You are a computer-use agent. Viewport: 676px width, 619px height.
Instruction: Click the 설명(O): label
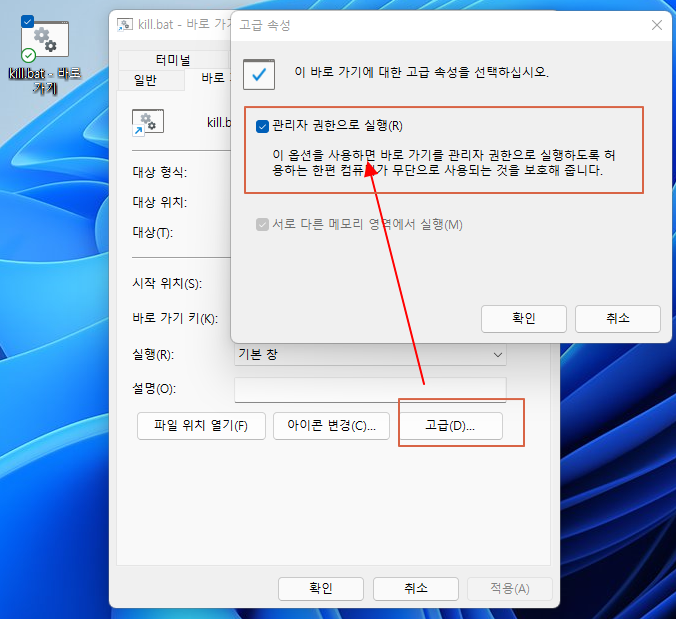click(154, 389)
